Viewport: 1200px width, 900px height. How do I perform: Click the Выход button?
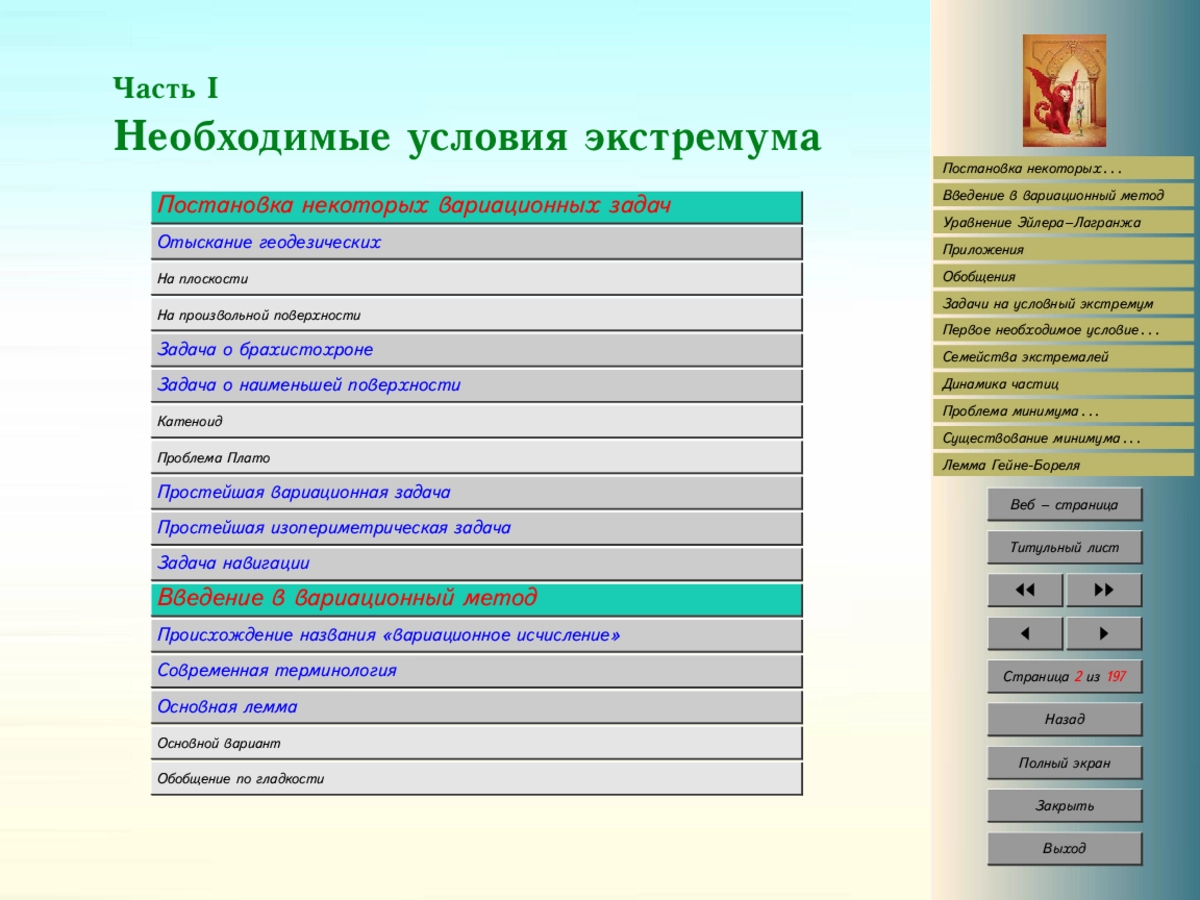tap(1065, 849)
